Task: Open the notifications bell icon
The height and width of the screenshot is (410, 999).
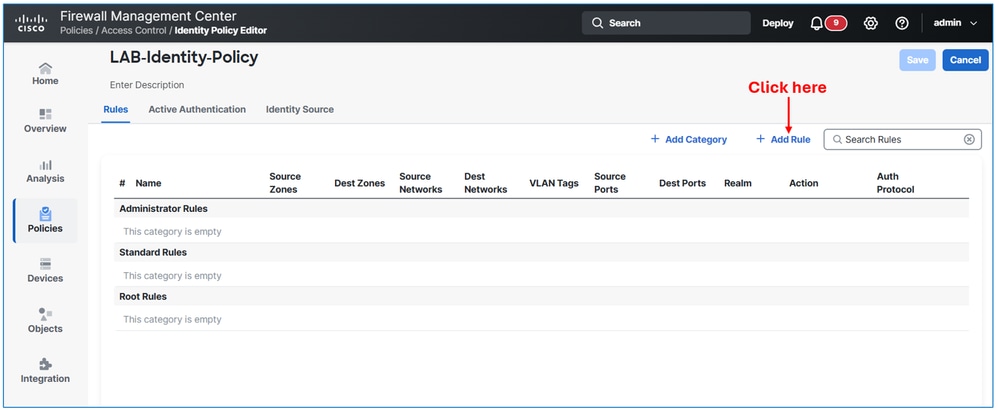Action: tap(816, 23)
